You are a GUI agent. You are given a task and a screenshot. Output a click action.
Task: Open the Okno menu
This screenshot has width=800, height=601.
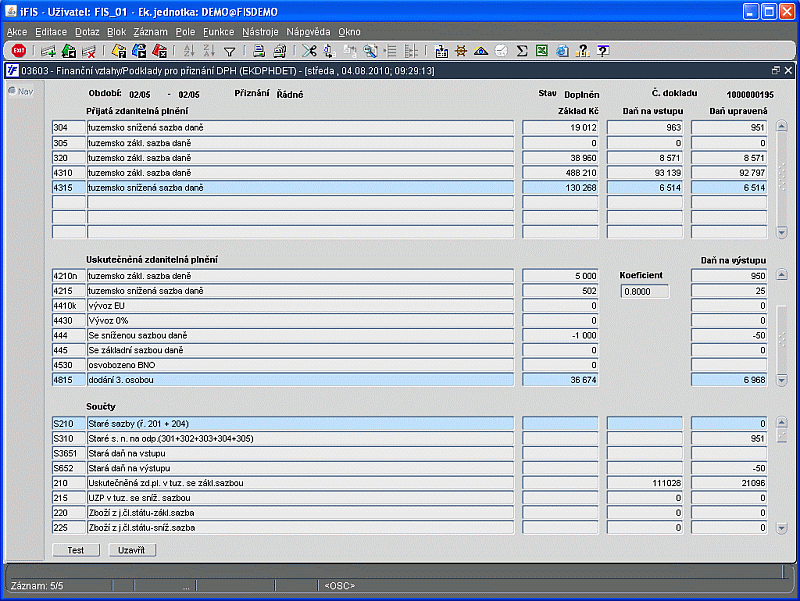pyautogui.click(x=349, y=32)
